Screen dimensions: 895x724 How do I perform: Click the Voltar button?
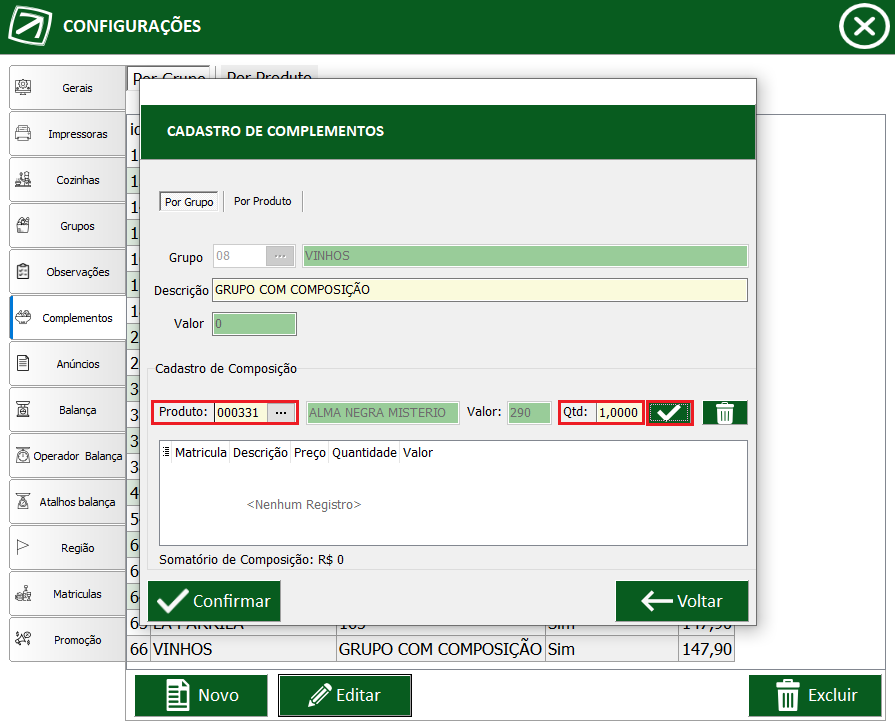coord(681,601)
